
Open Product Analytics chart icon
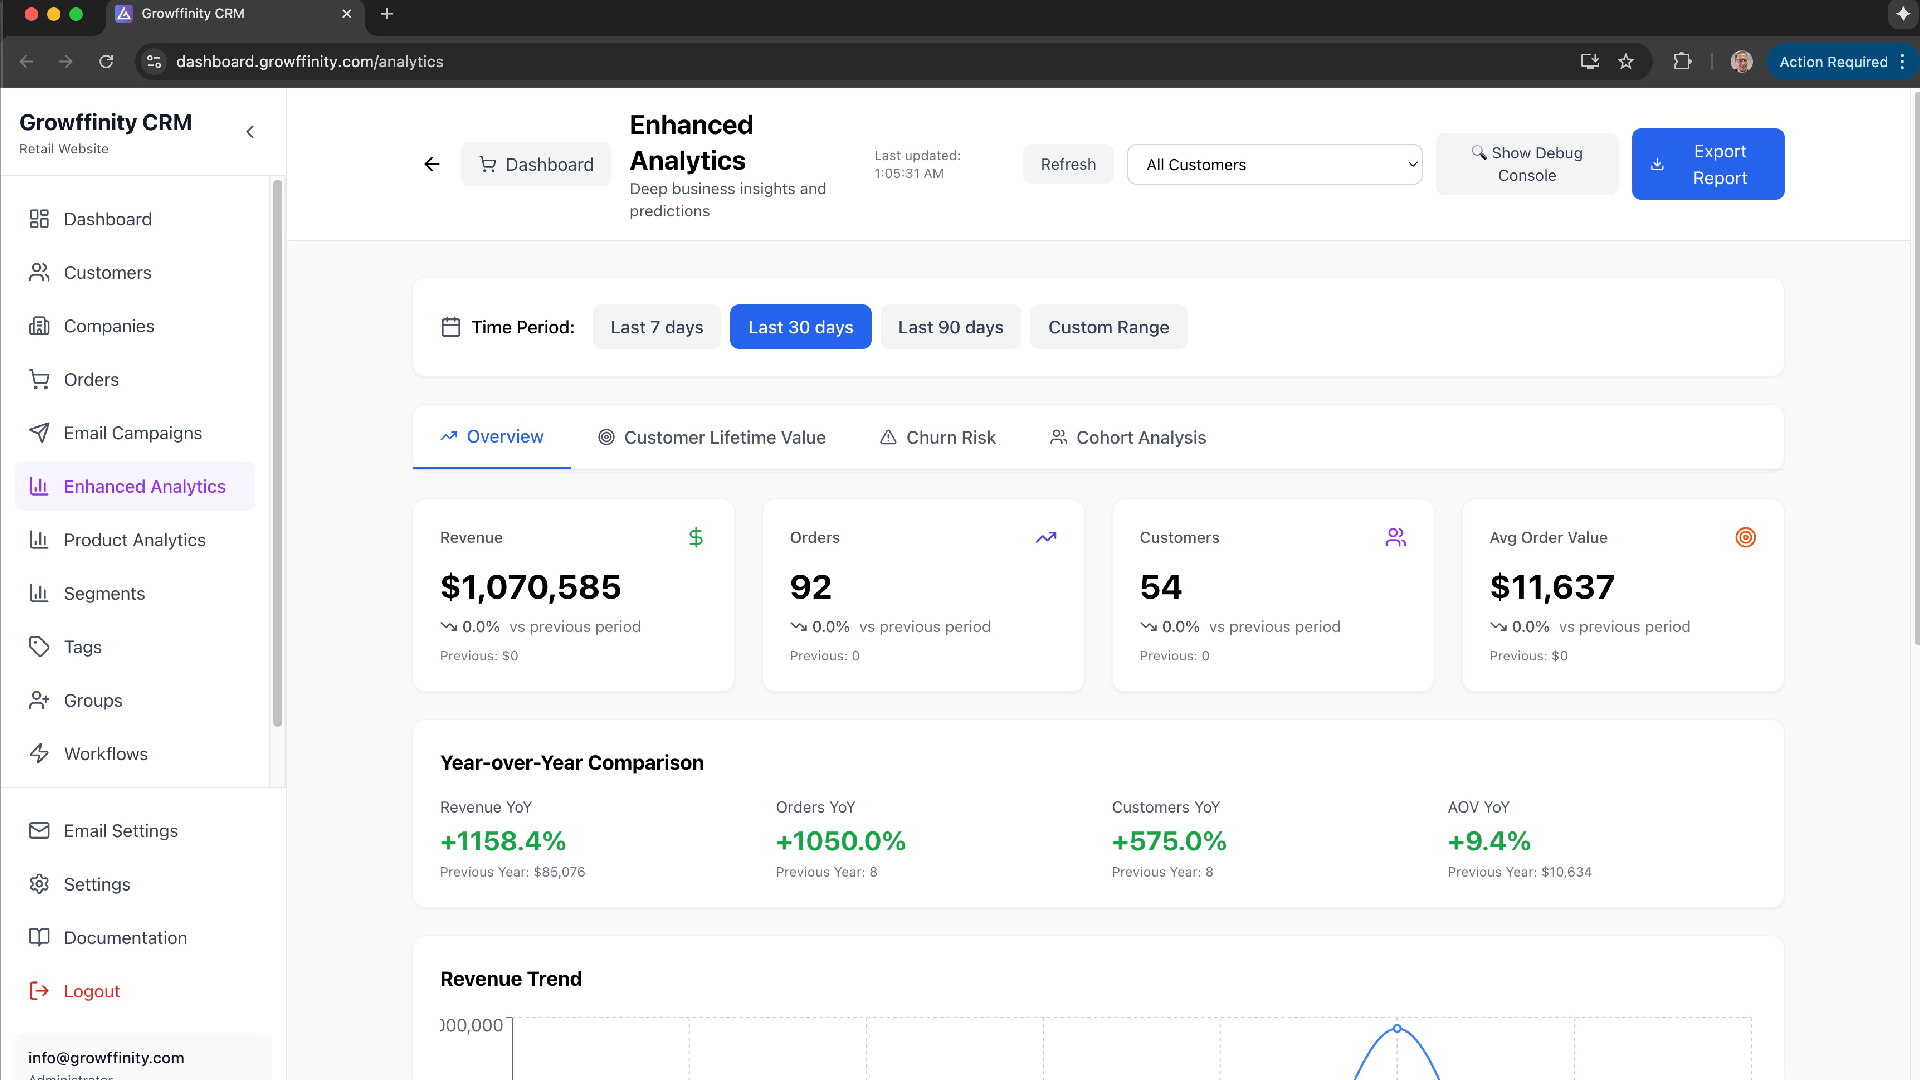tap(39, 540)
